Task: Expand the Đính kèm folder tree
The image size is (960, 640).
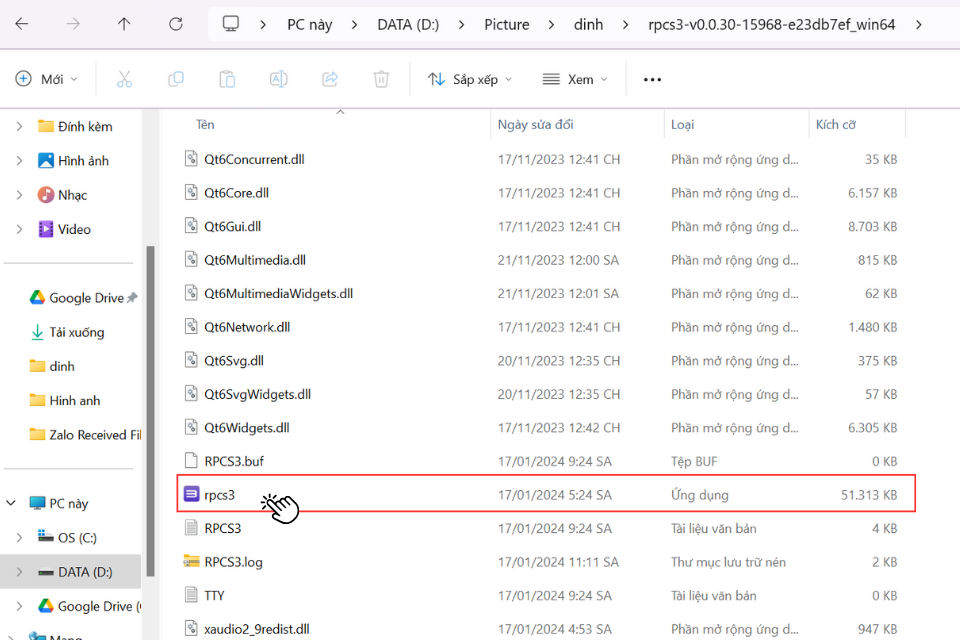Action: 19,126
